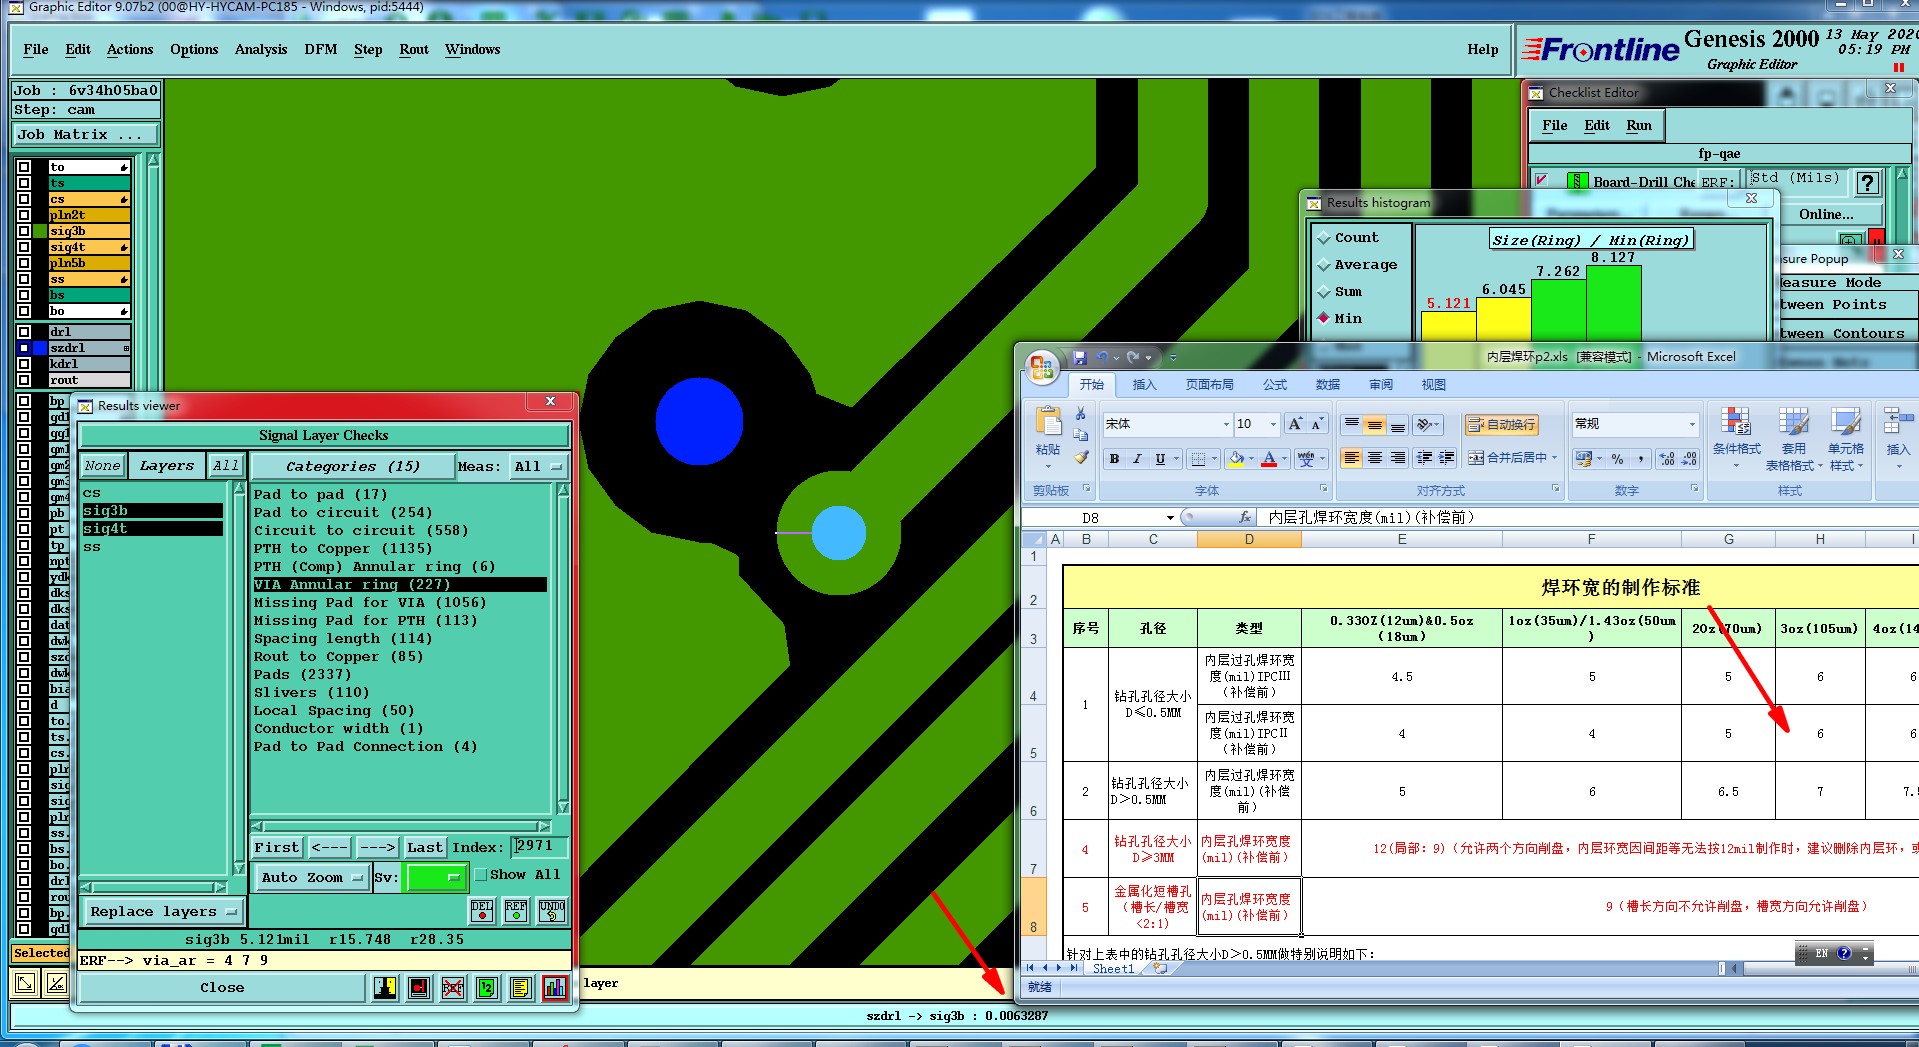
Task: Click the align text left icon in Excel
Action: pyautogui.click(x=1352, y=458)
